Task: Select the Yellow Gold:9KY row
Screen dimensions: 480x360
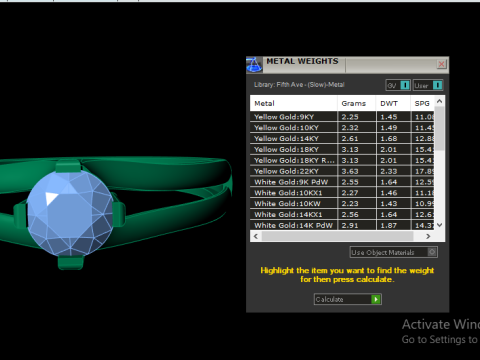Action: pos(342,117)
